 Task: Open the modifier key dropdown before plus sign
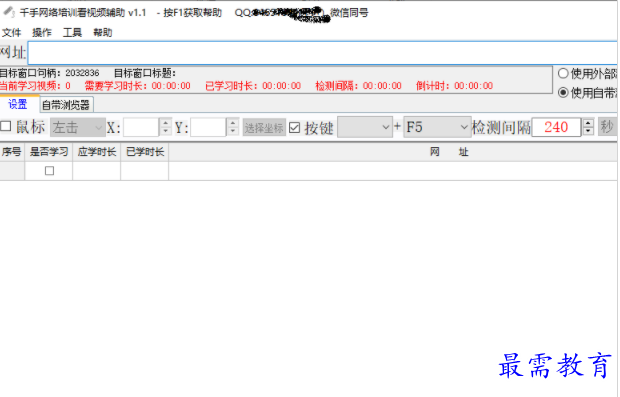point(365,127)
